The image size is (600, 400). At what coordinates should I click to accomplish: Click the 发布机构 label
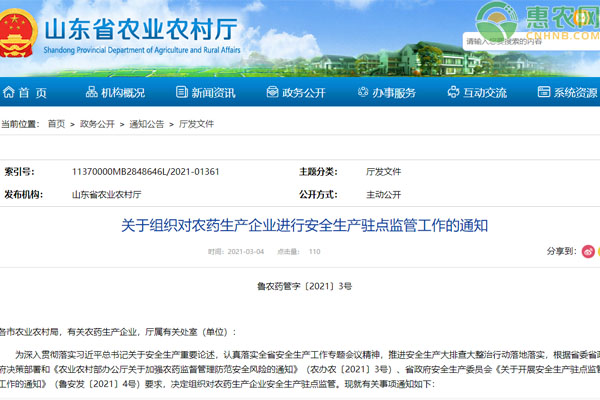coord(23,194)
